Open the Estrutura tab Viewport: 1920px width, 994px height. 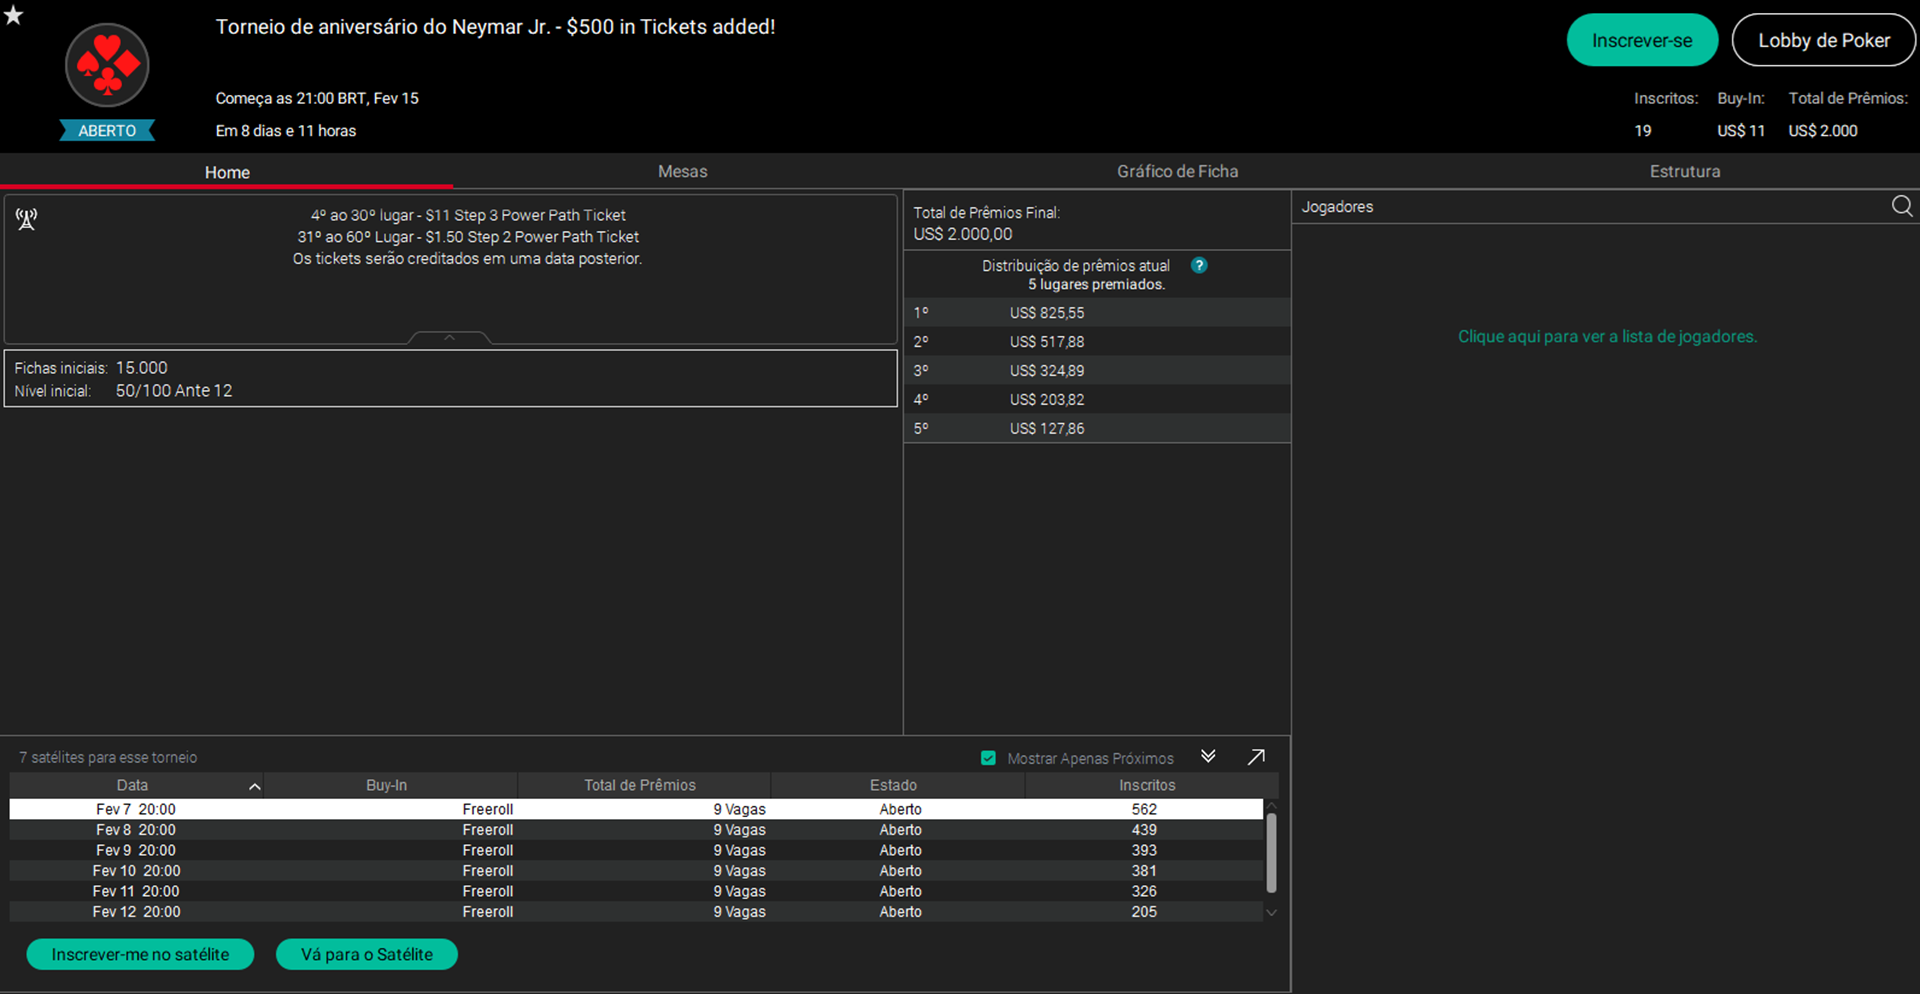click(x=1685, y=172)
